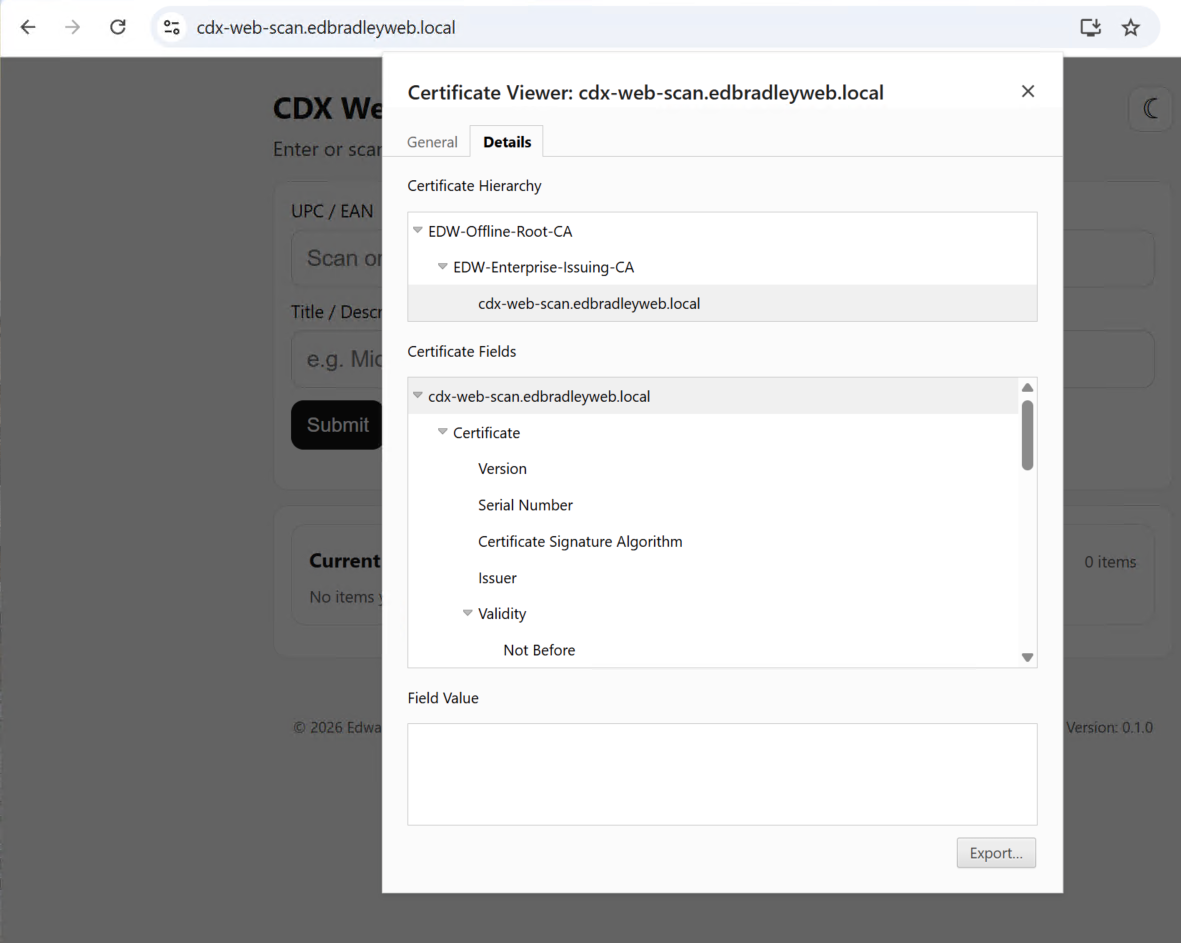Select the Issuer field
Viewport: 1181px width, 943px height.
(497, 578)
